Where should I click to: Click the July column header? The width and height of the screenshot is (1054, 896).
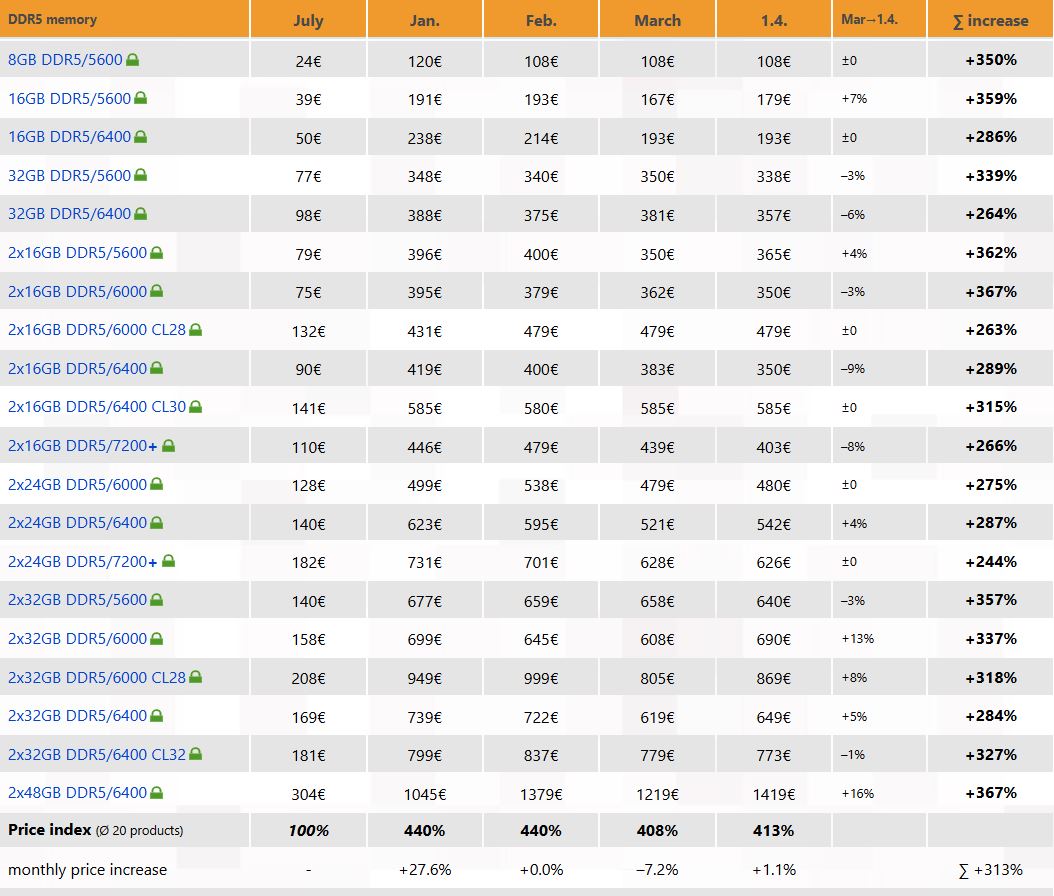(x=308, y=20)
